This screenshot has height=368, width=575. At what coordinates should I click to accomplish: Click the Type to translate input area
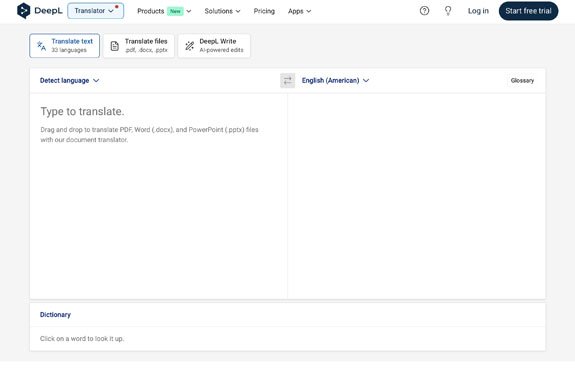pyautogui.click(x=158, y=196)
